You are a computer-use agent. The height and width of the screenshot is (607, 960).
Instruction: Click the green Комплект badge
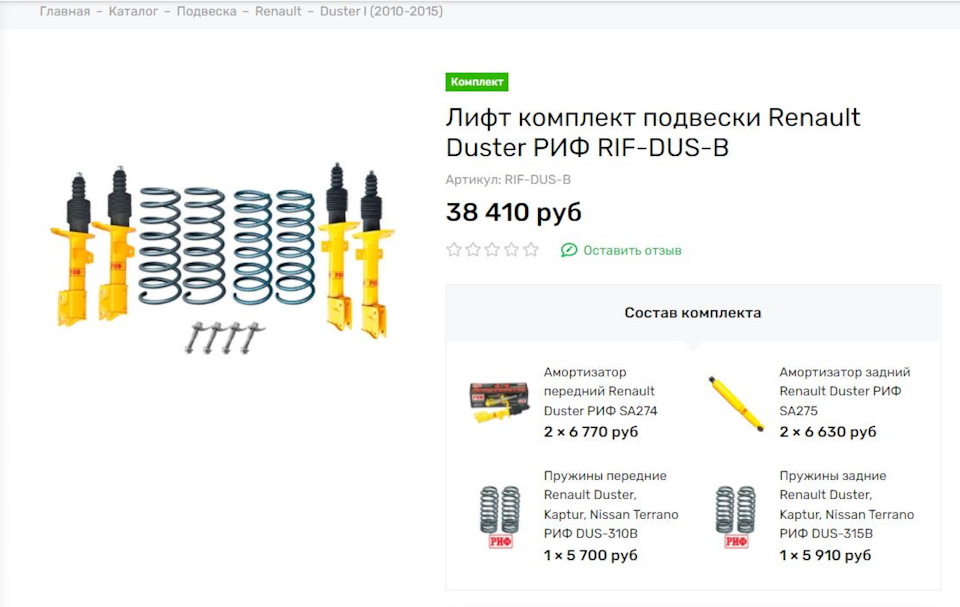[x=477, y=81]
